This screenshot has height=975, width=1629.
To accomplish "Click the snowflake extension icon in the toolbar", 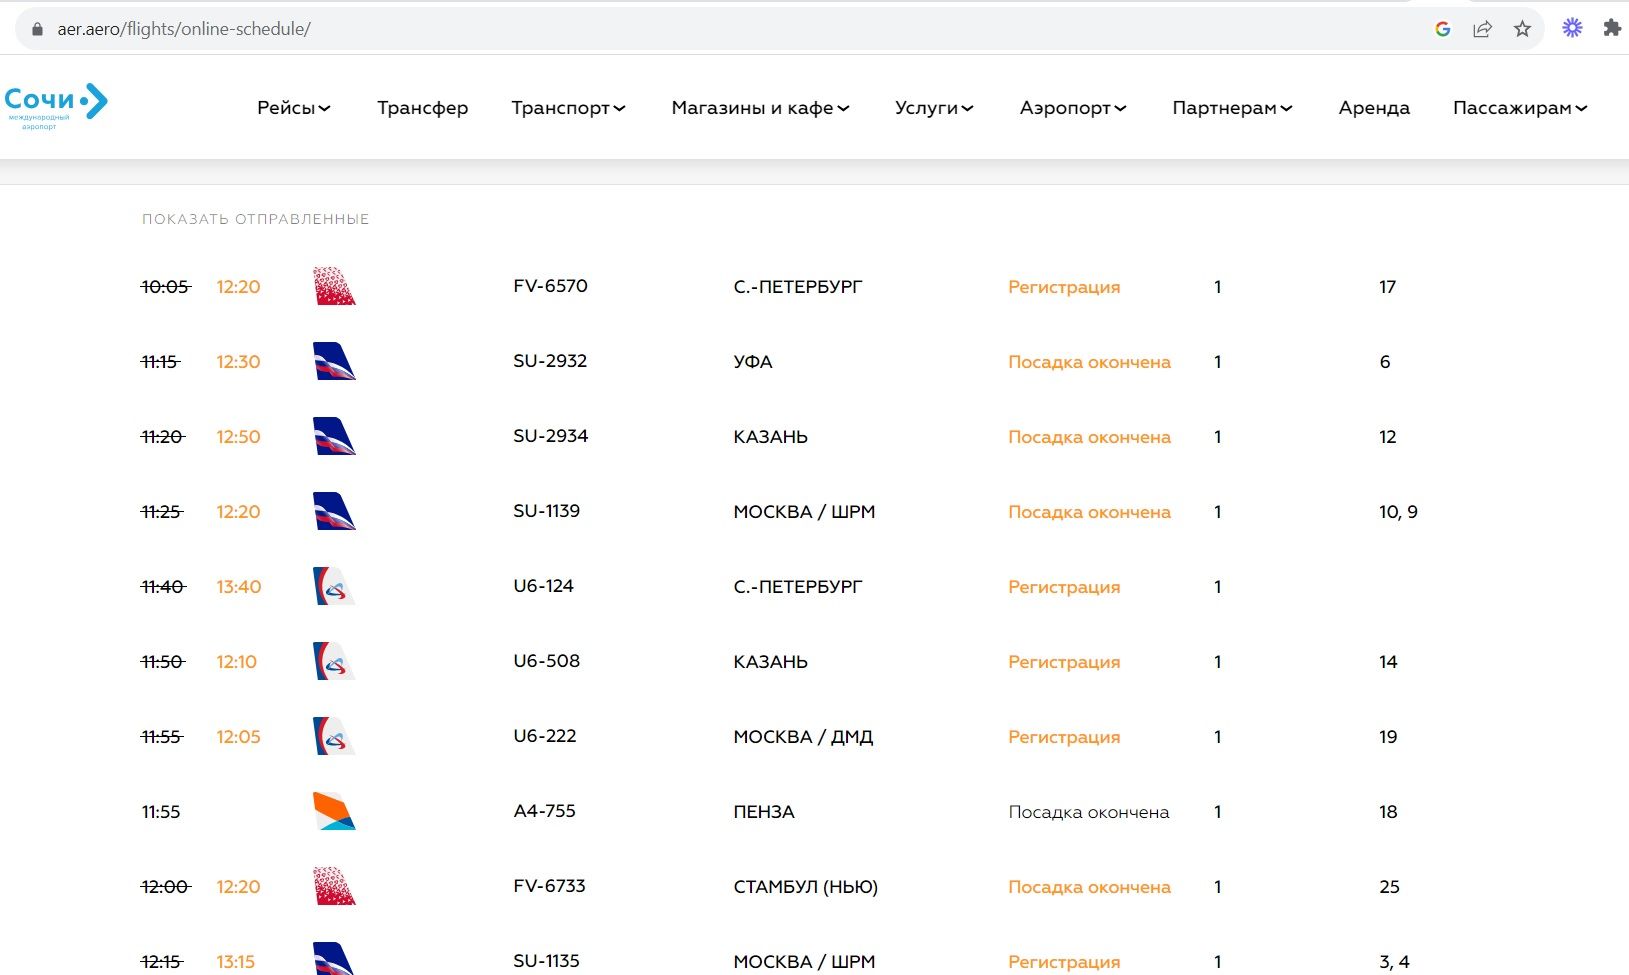I will pos(1570,29).
